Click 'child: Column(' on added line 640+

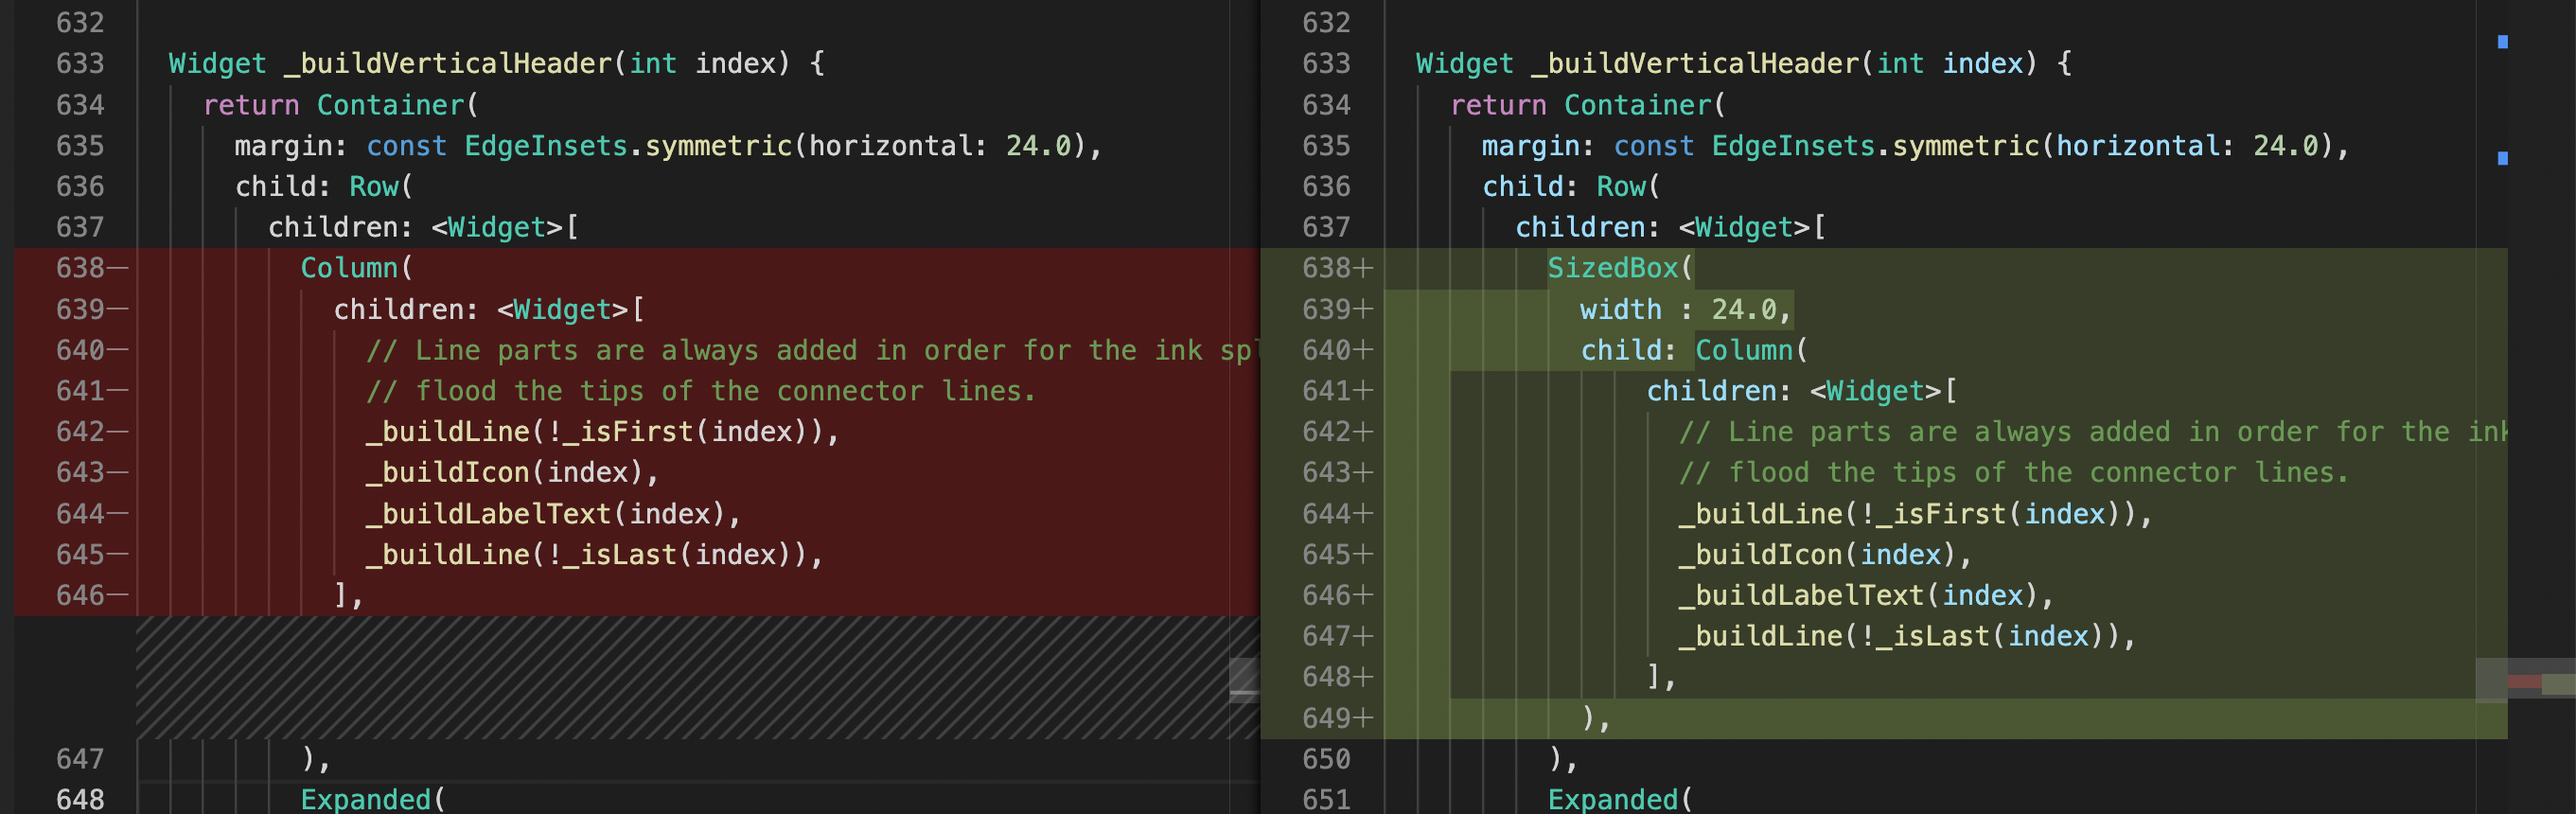point(1694,350)
